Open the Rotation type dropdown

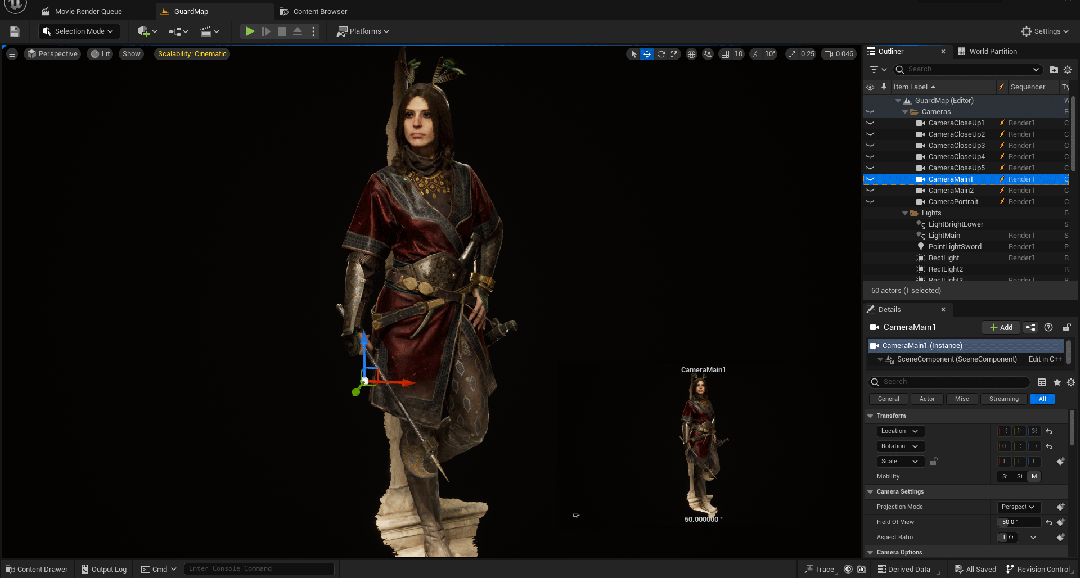[900, 446]
